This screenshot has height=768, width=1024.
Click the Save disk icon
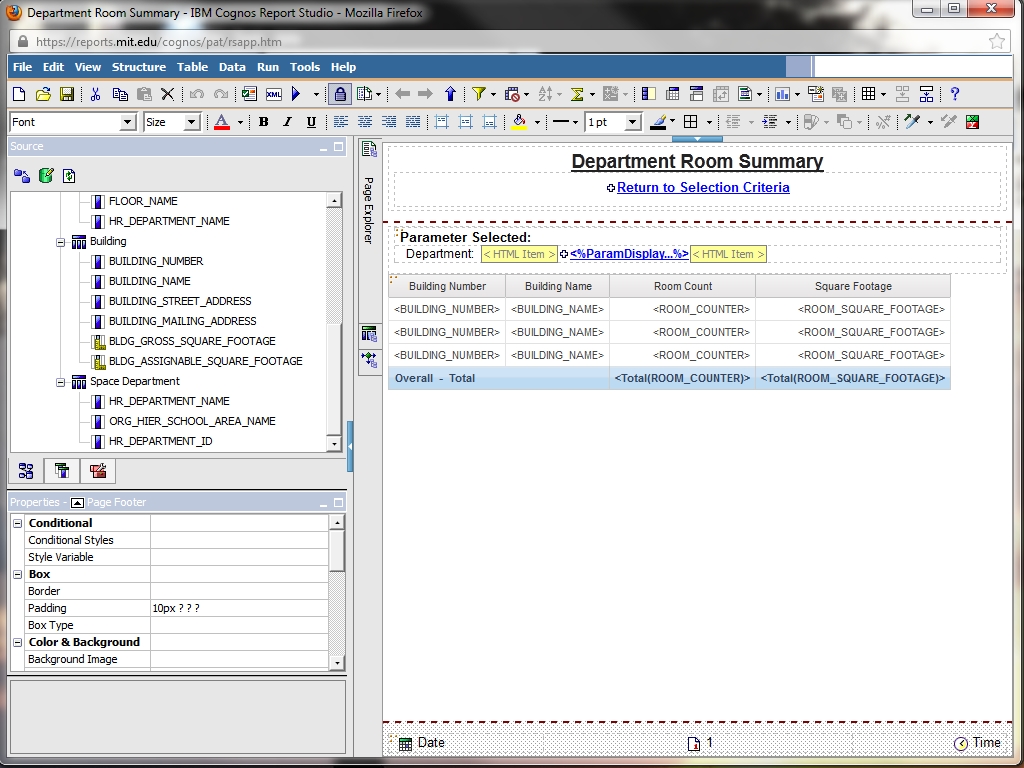[x=67, y=94]
